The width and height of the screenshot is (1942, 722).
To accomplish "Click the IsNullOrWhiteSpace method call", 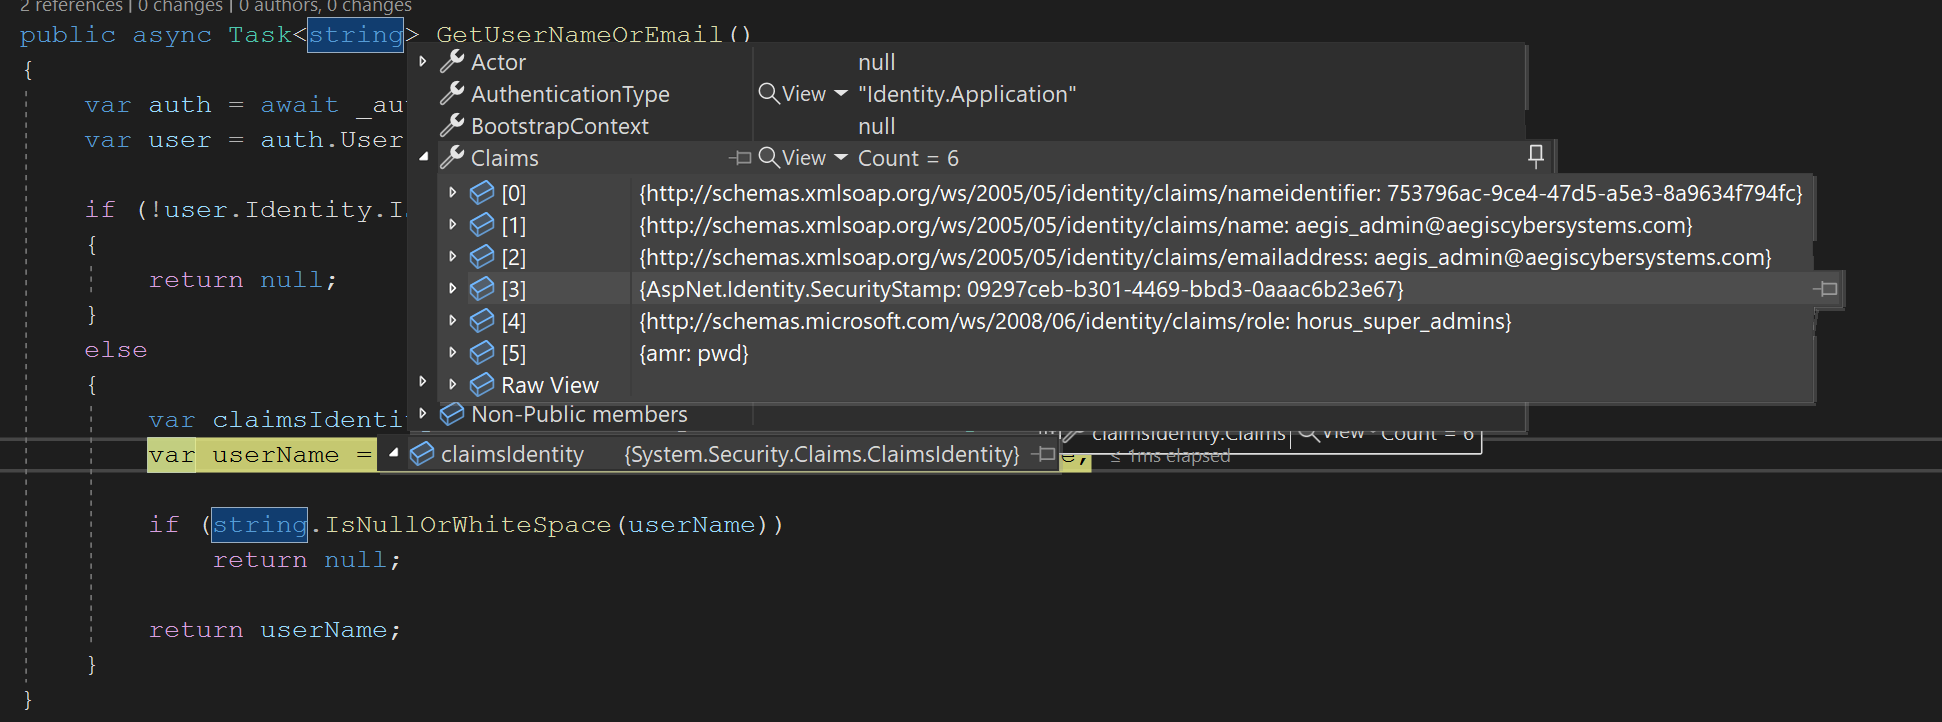I will pyautogui.click(x=467, y=524).
